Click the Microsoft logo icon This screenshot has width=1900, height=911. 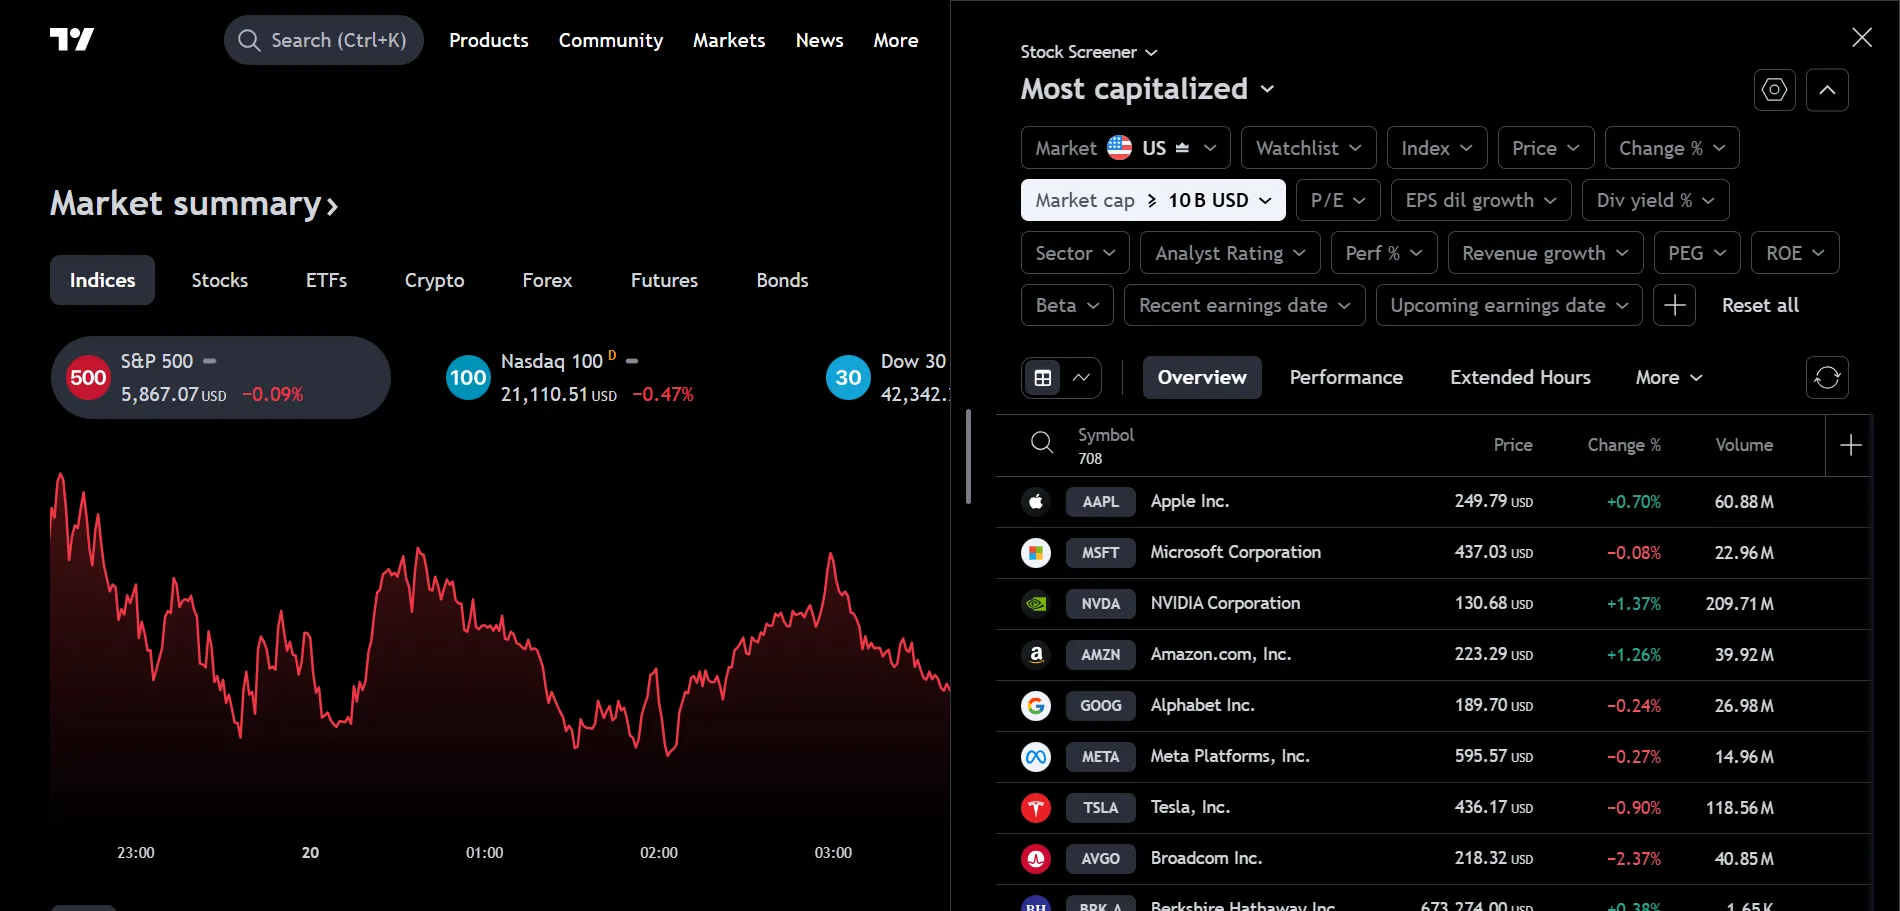coord(1036,552)
